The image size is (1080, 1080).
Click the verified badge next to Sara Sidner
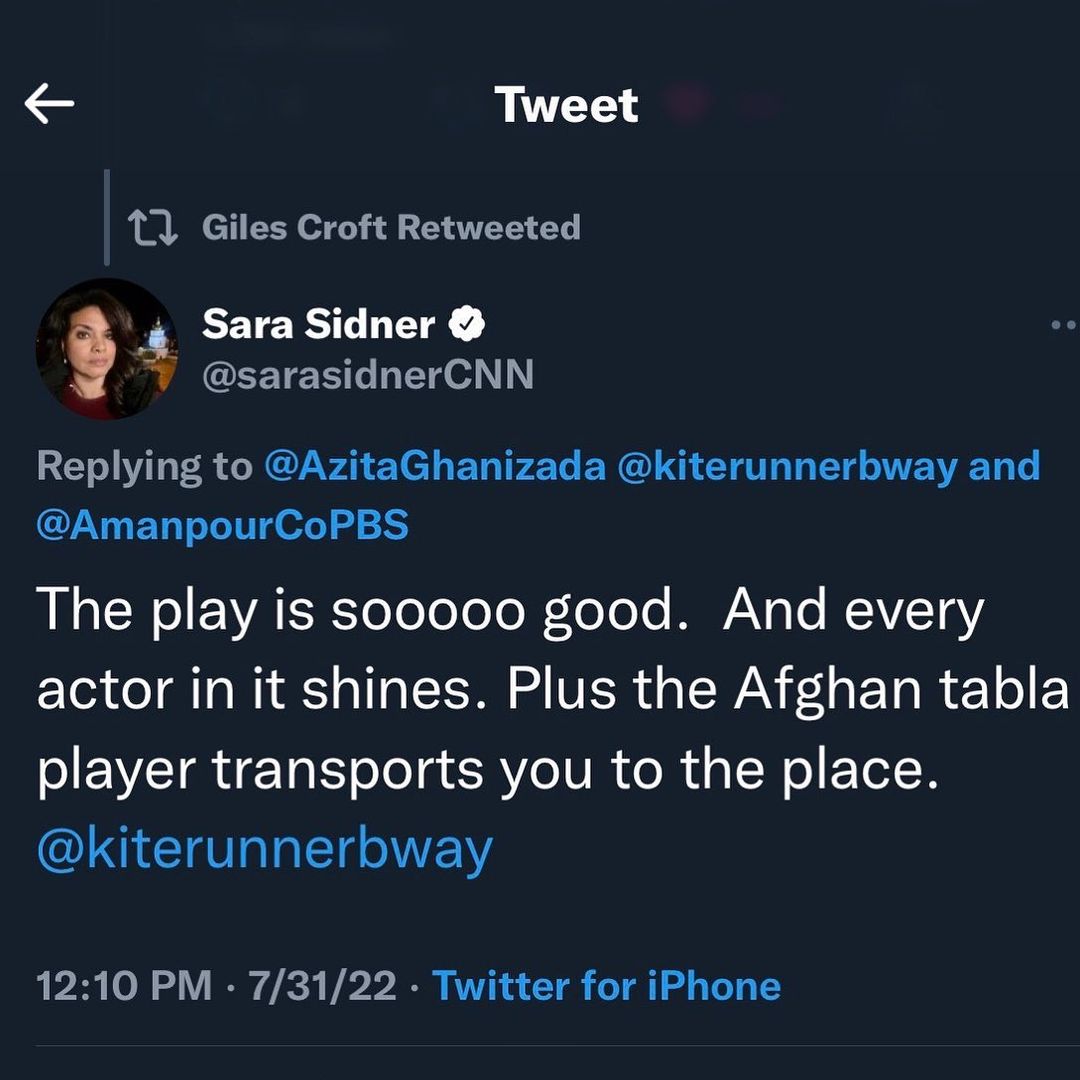[x=468, y=323]
